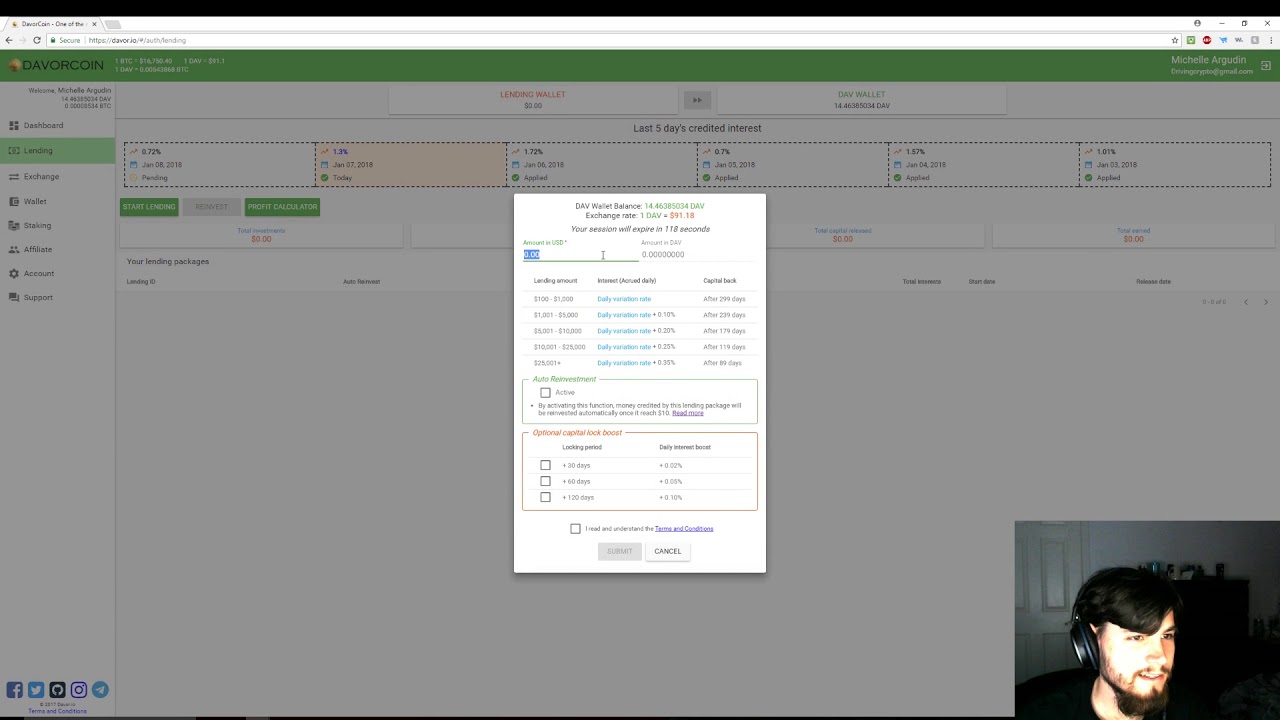
Task: Click the Dashboard sidebar icon
Action: click(x=14, y=126)
